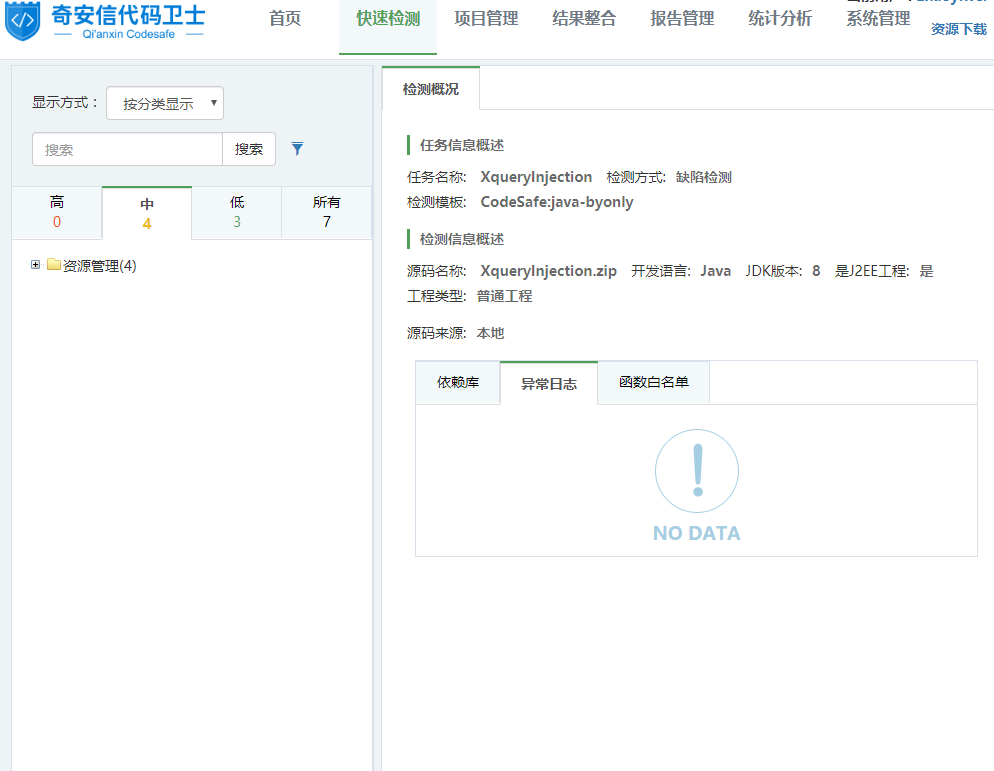The width and height of the screenshot is (994, 771).
Task: Switch to the 依赖库 tab
Action: pyautogui.click(x=458, y=382)
